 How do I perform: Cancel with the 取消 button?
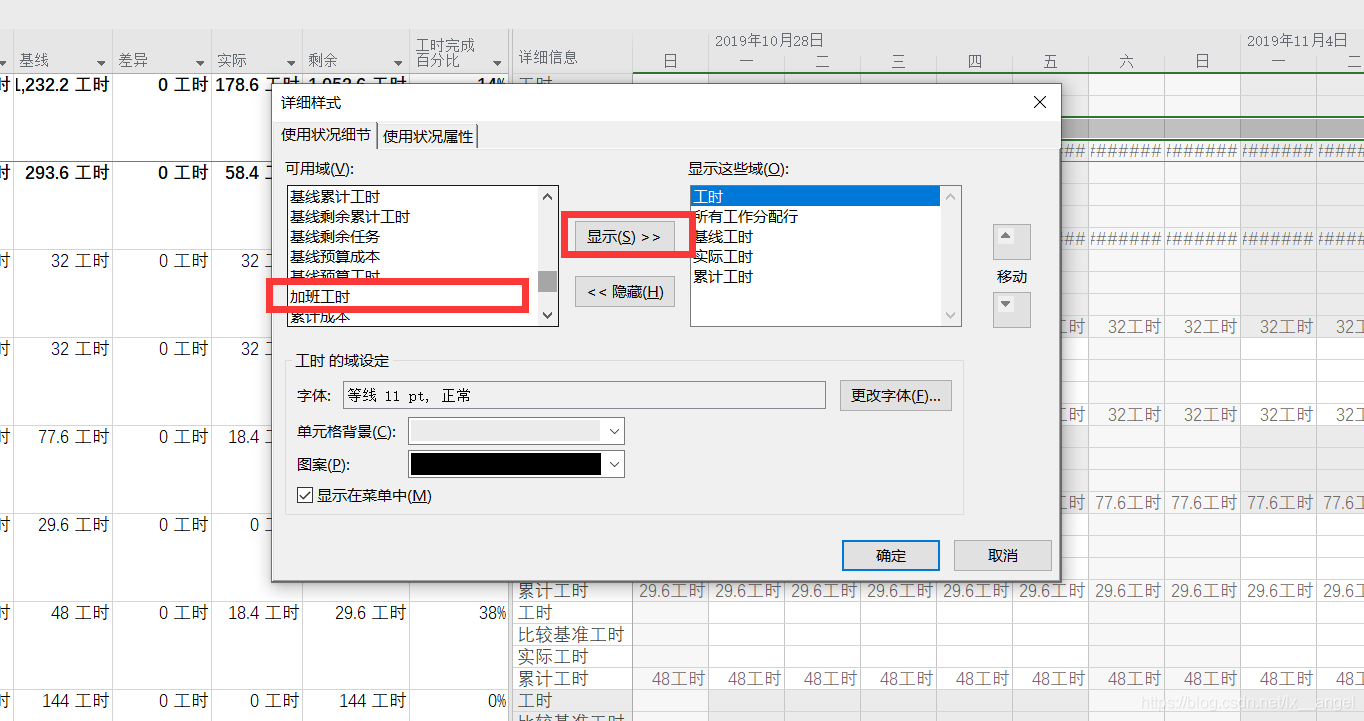1002,556
